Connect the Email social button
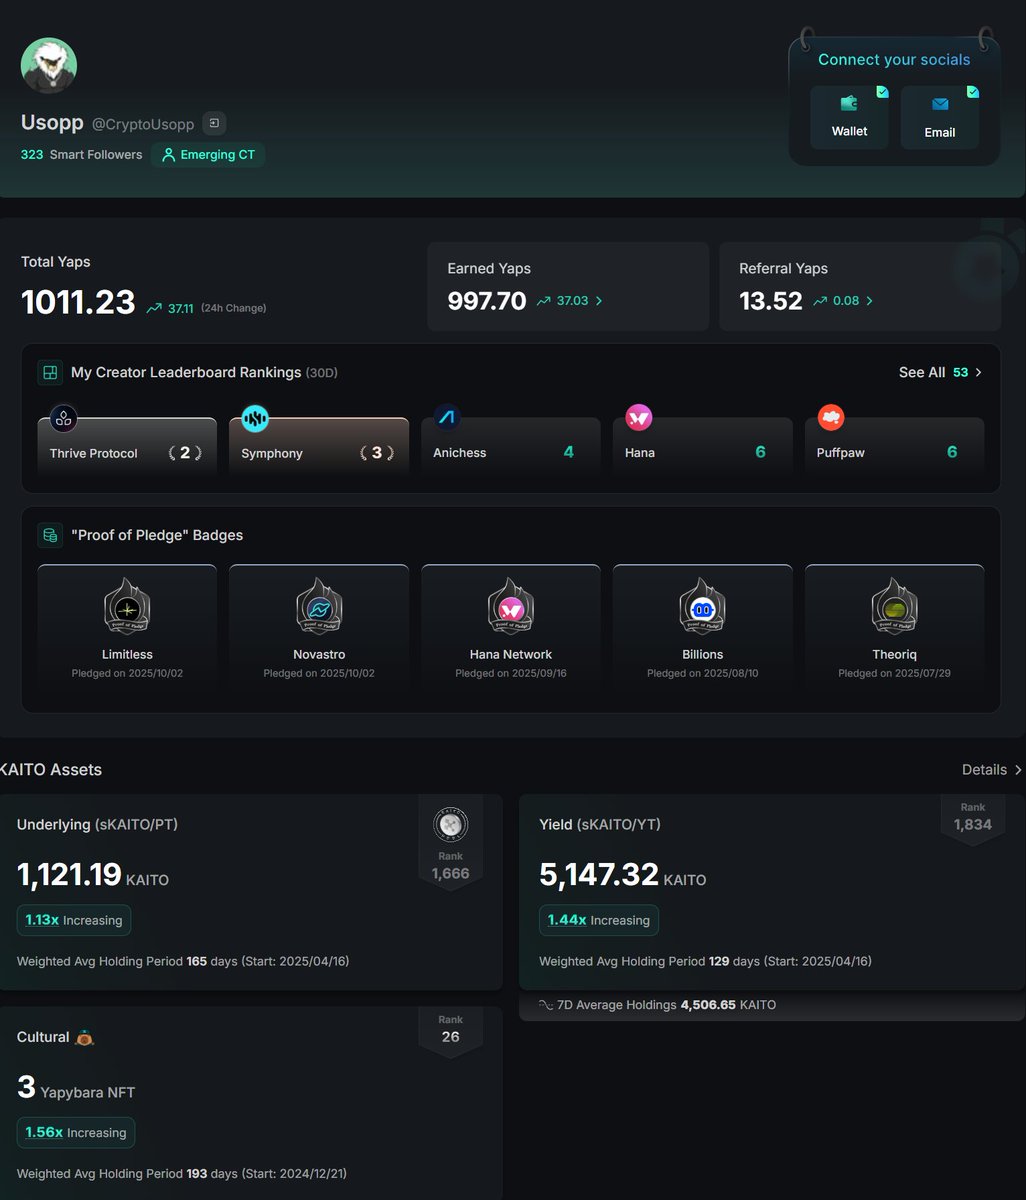Image resolution: width=1026 pixels, height=1200 pixels. click(939, 117)
